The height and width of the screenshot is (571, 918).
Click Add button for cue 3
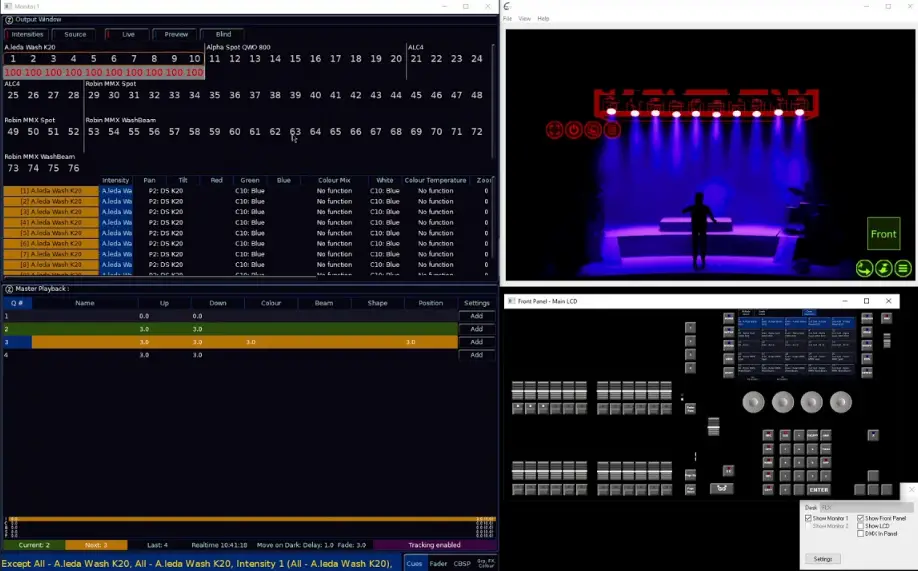coord(477,342)
